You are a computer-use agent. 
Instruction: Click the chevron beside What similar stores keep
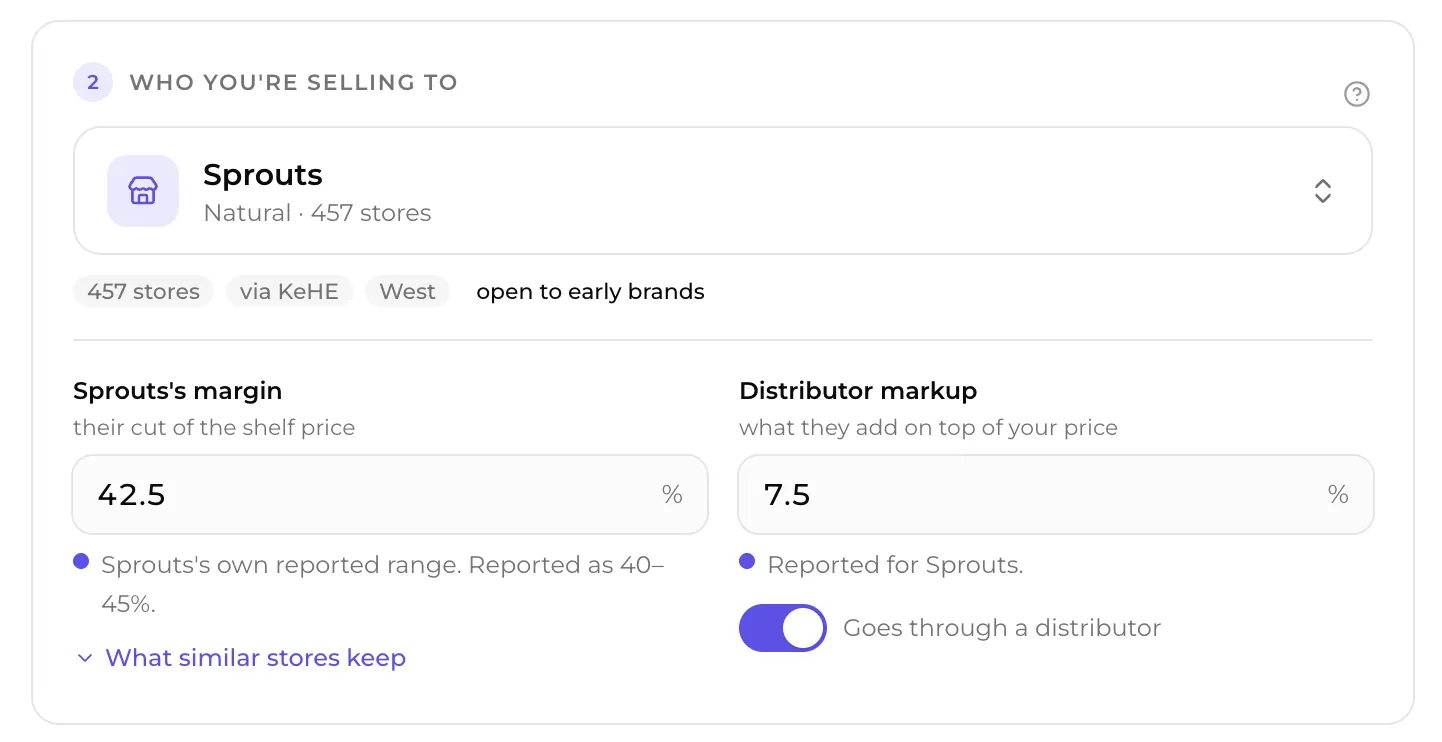tap(85, 658)
